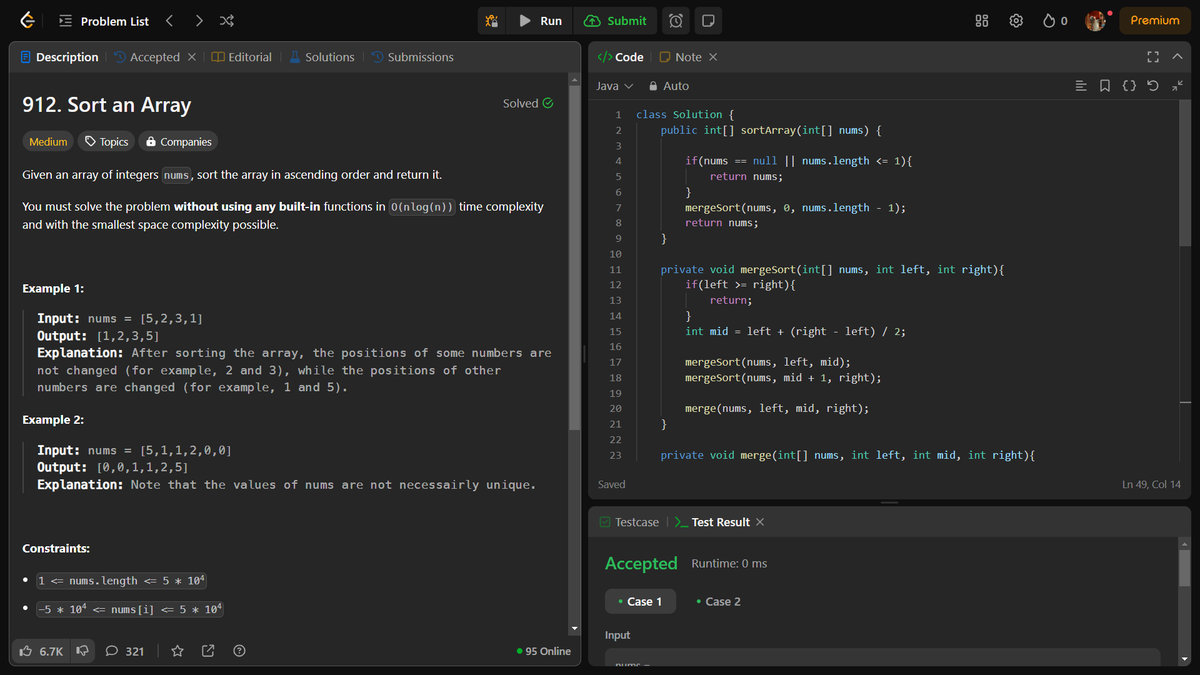
Task: Open the user profile avatar
Action: [1097, 21]
